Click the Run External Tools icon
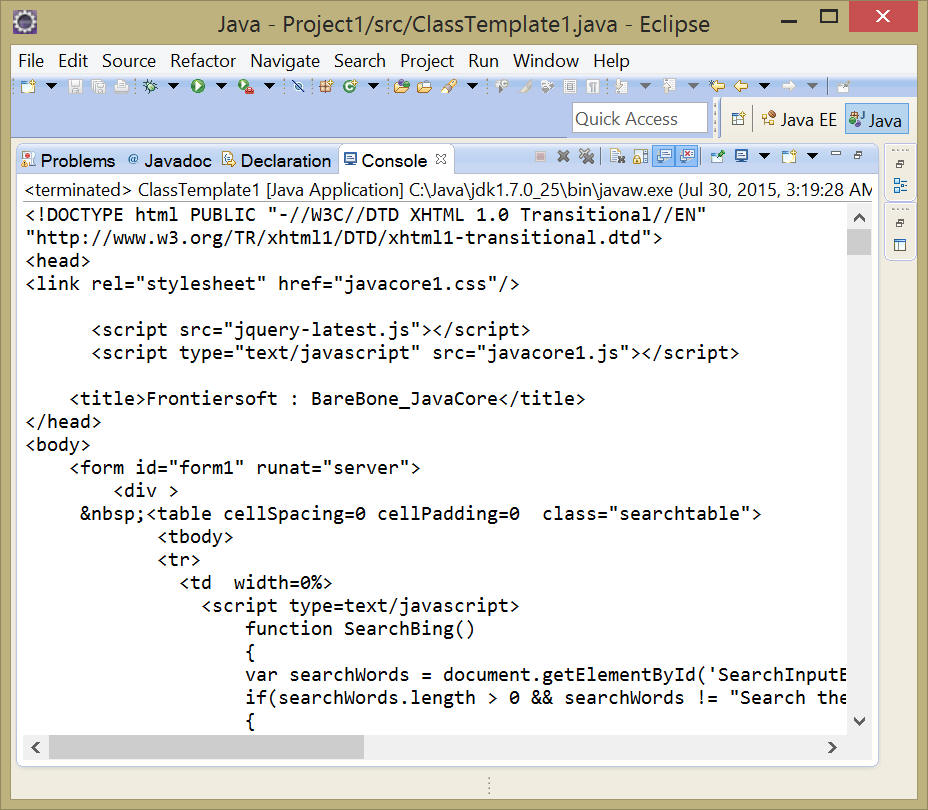Screen dimensions: 928x810 tap(246, 86)
